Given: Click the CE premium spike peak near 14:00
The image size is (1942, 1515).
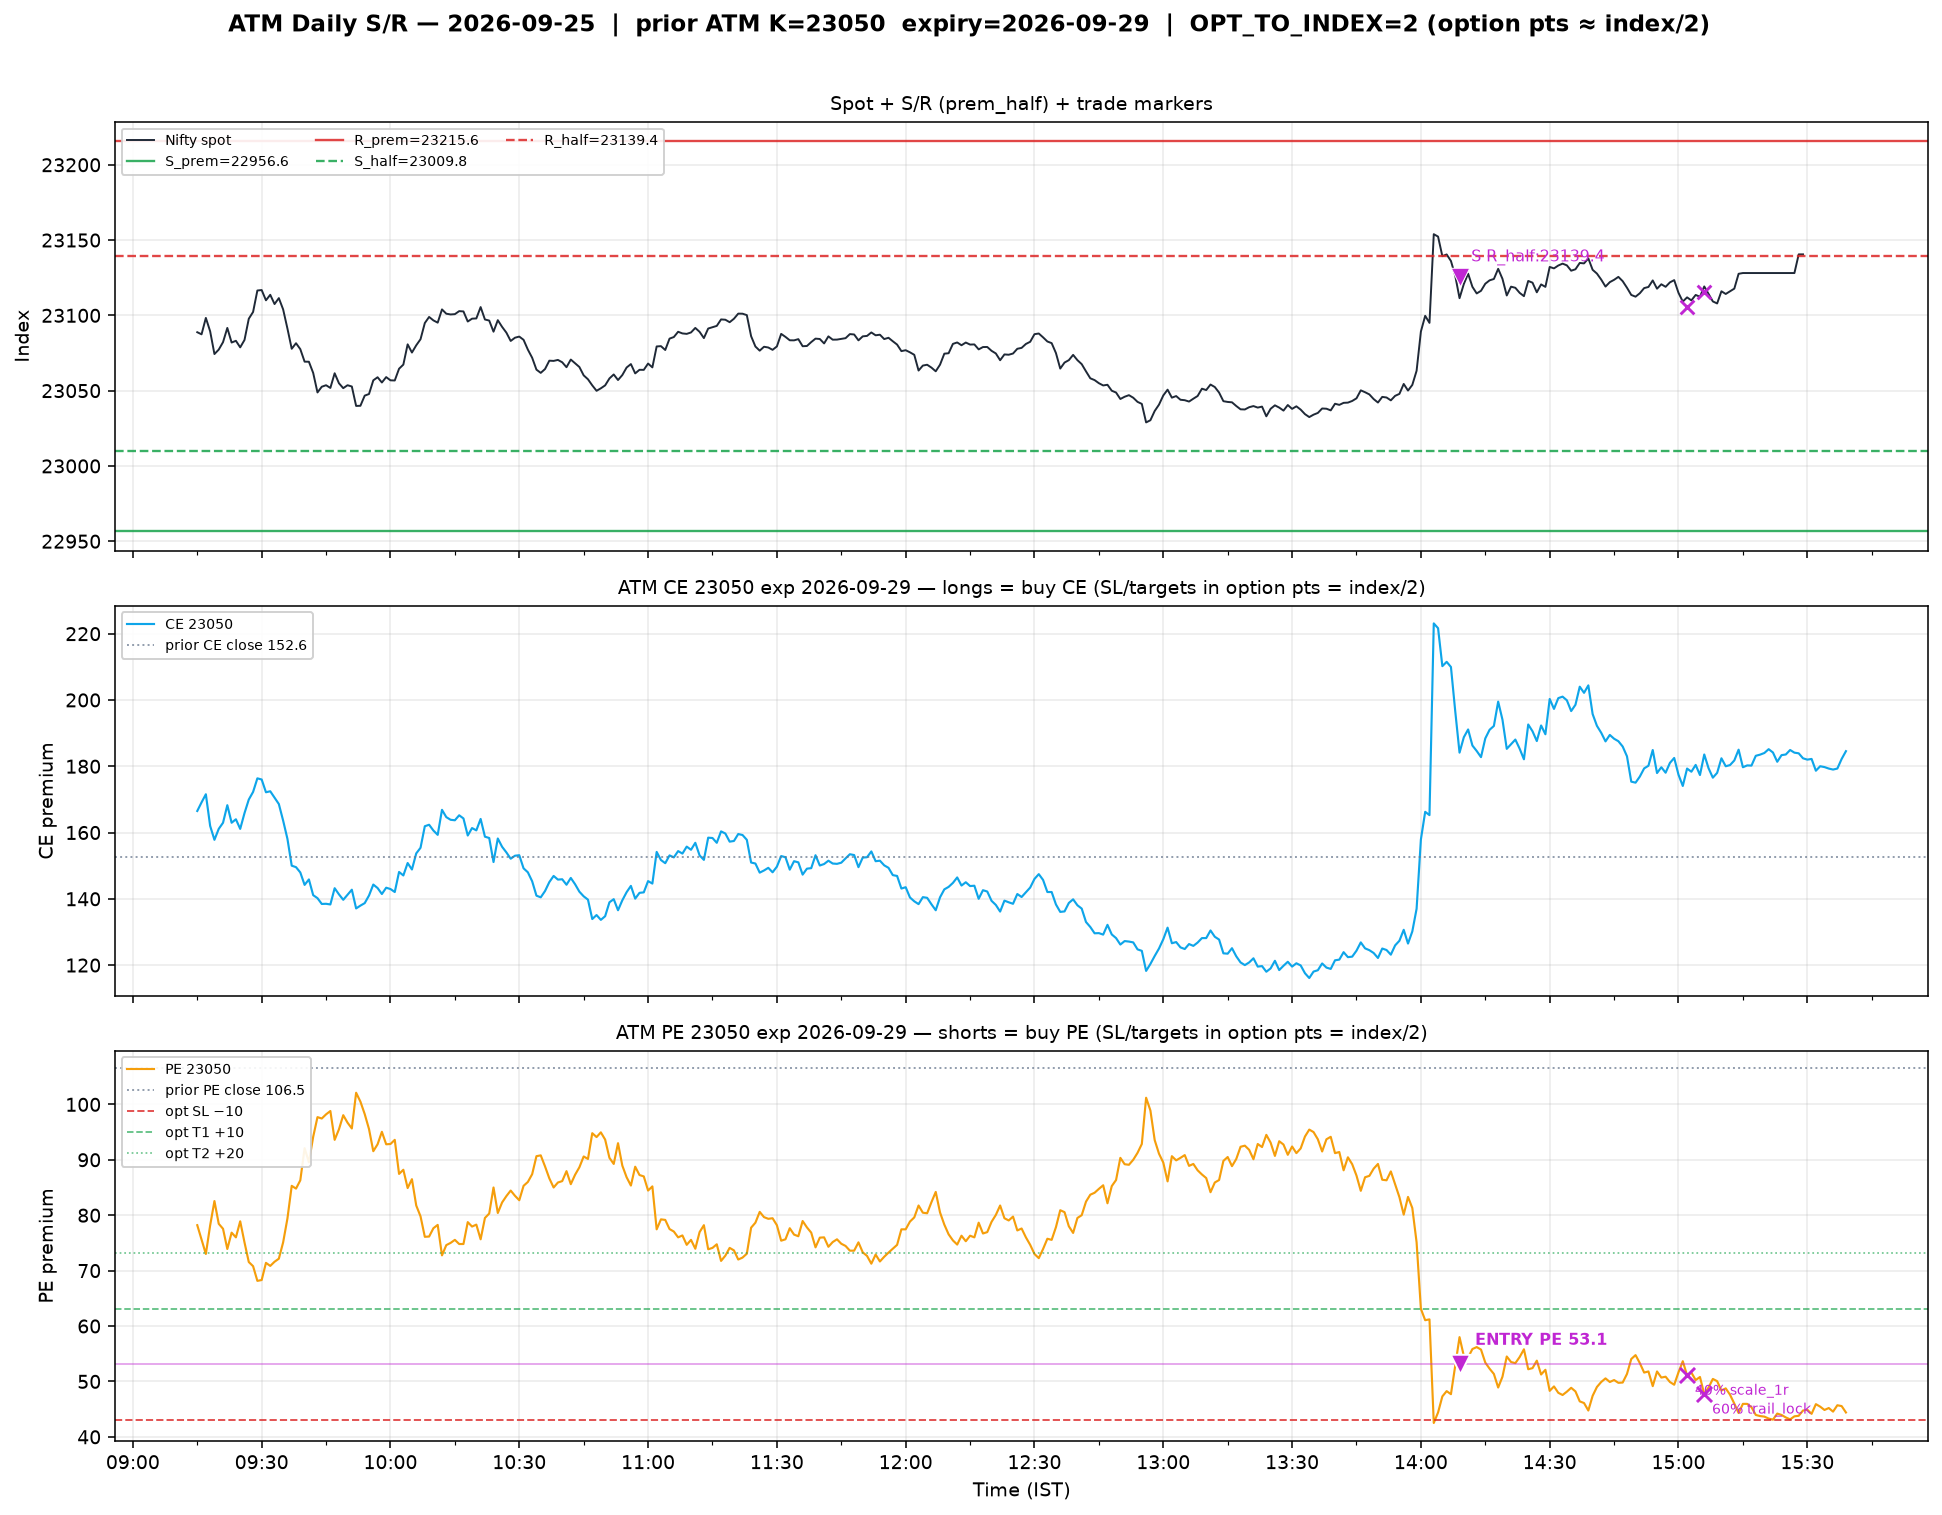Looking at the screenshot, I should click(1434, 624).
